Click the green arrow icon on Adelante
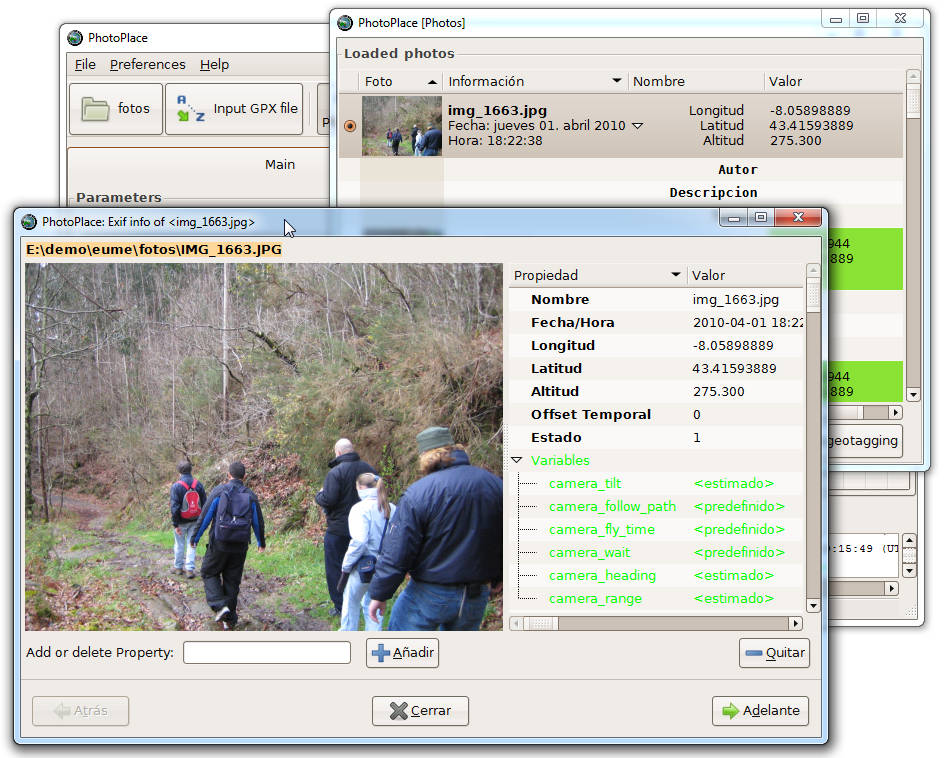The width and height of the screenshot is (945, 758). coord(730,711)
